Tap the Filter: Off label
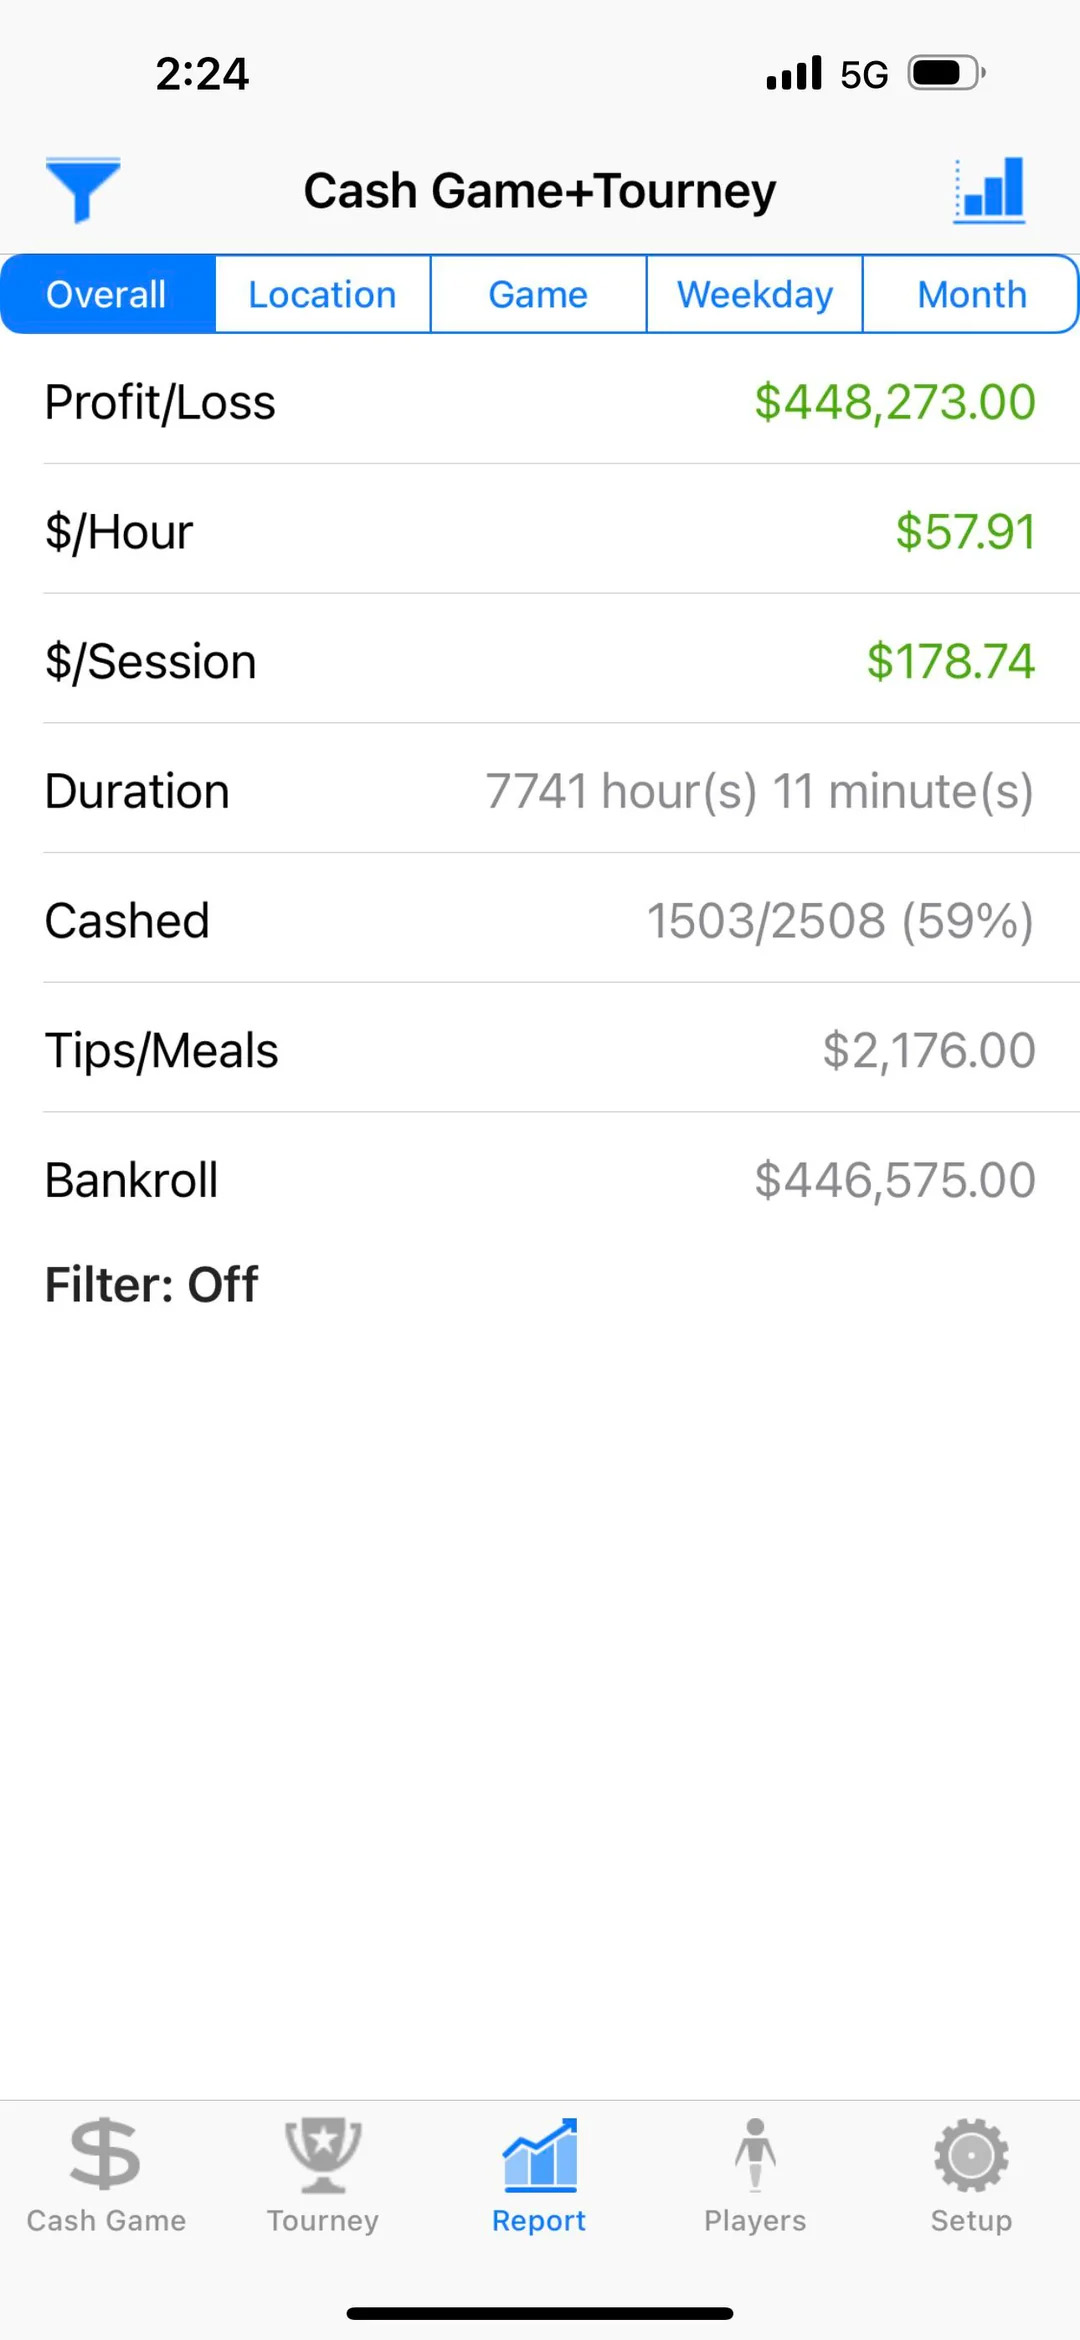 152,1284
